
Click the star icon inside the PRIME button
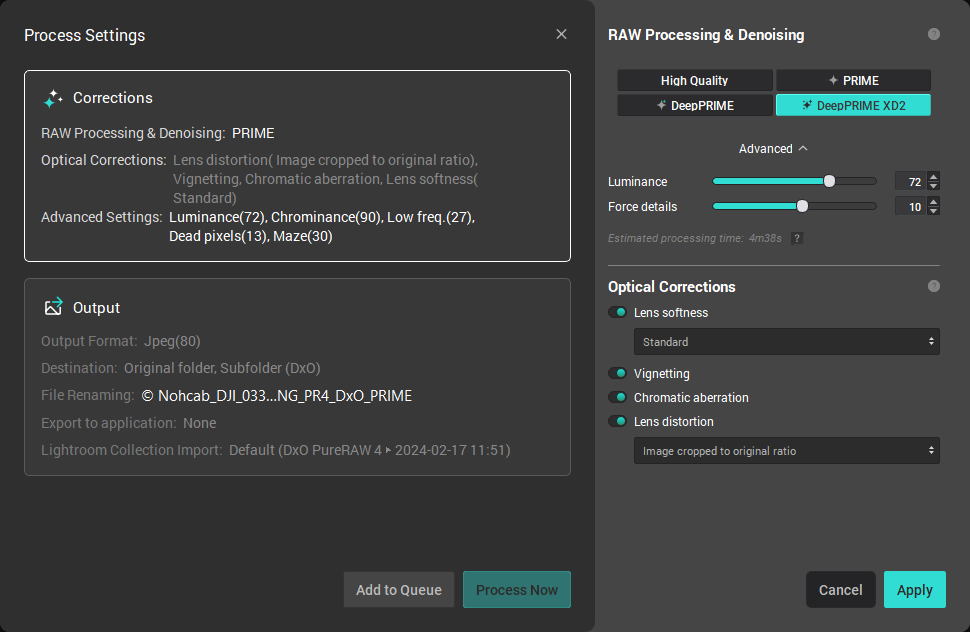coord(832,80)
